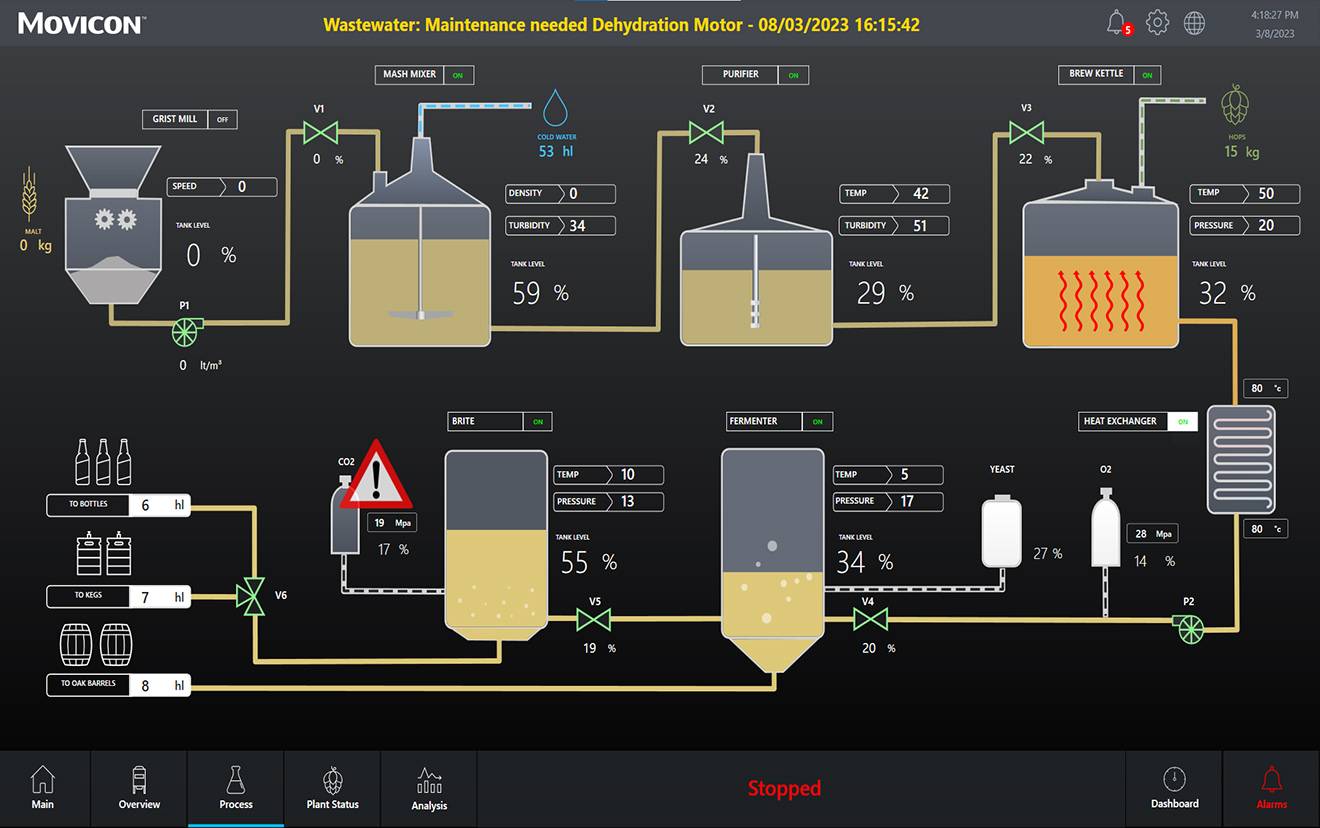The image size is (1320, 828).
Task: Expand the PRESSURE field of the Fermenter
Action: 887,501
